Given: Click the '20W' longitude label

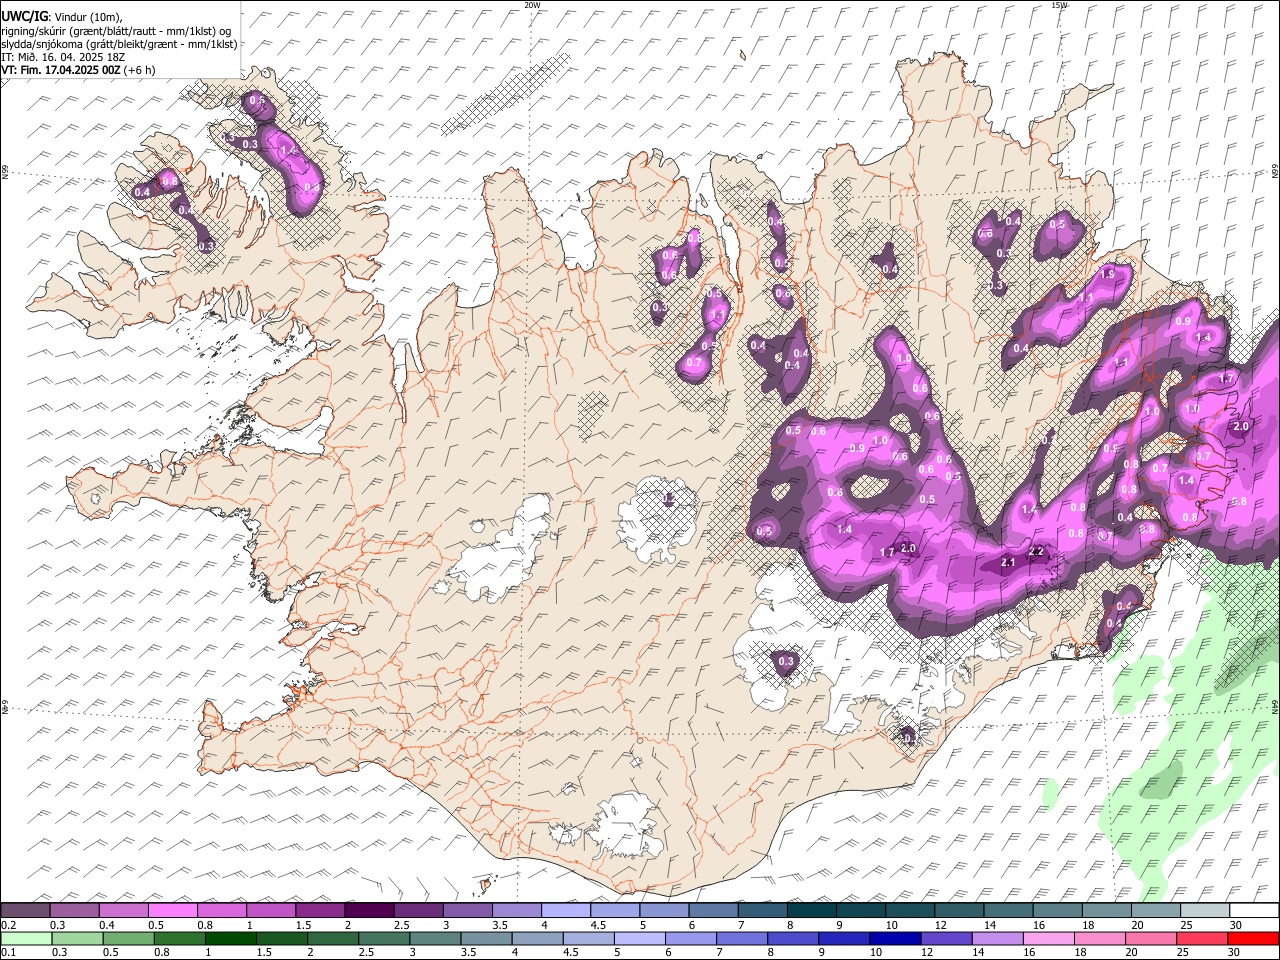Looking at the screenshot, I should point(532,4).
